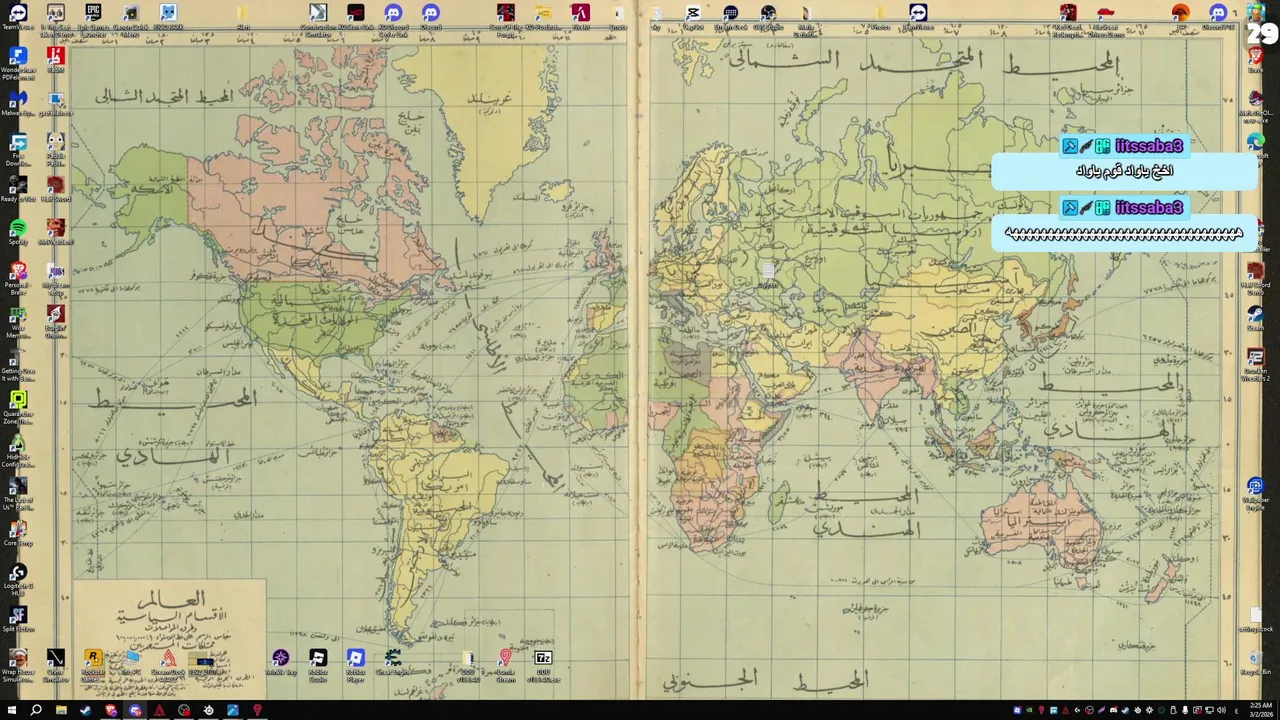
Task: Select the 7z archive file on desktop
Action: (543, 665)
